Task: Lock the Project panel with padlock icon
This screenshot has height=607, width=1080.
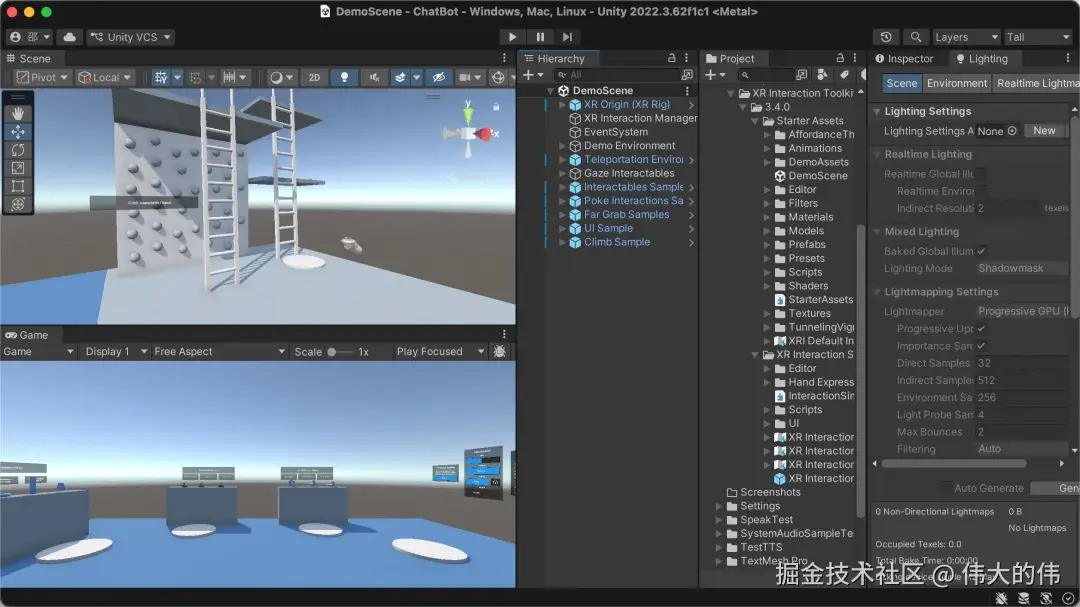Action: click(840, 59)
